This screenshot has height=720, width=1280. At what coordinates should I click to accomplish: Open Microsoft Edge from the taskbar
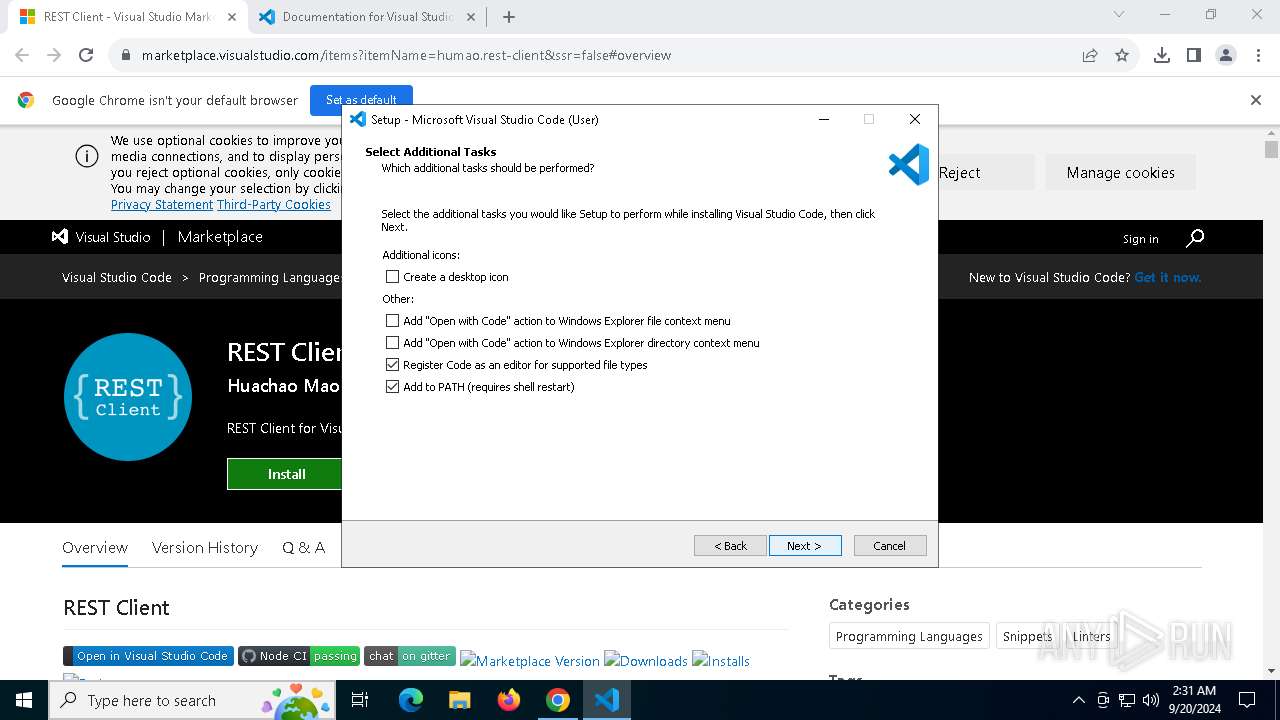(x=411, y=700)
